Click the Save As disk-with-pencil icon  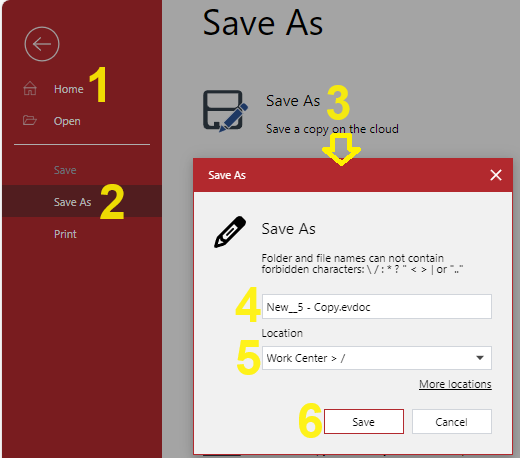tap(225, 111)
